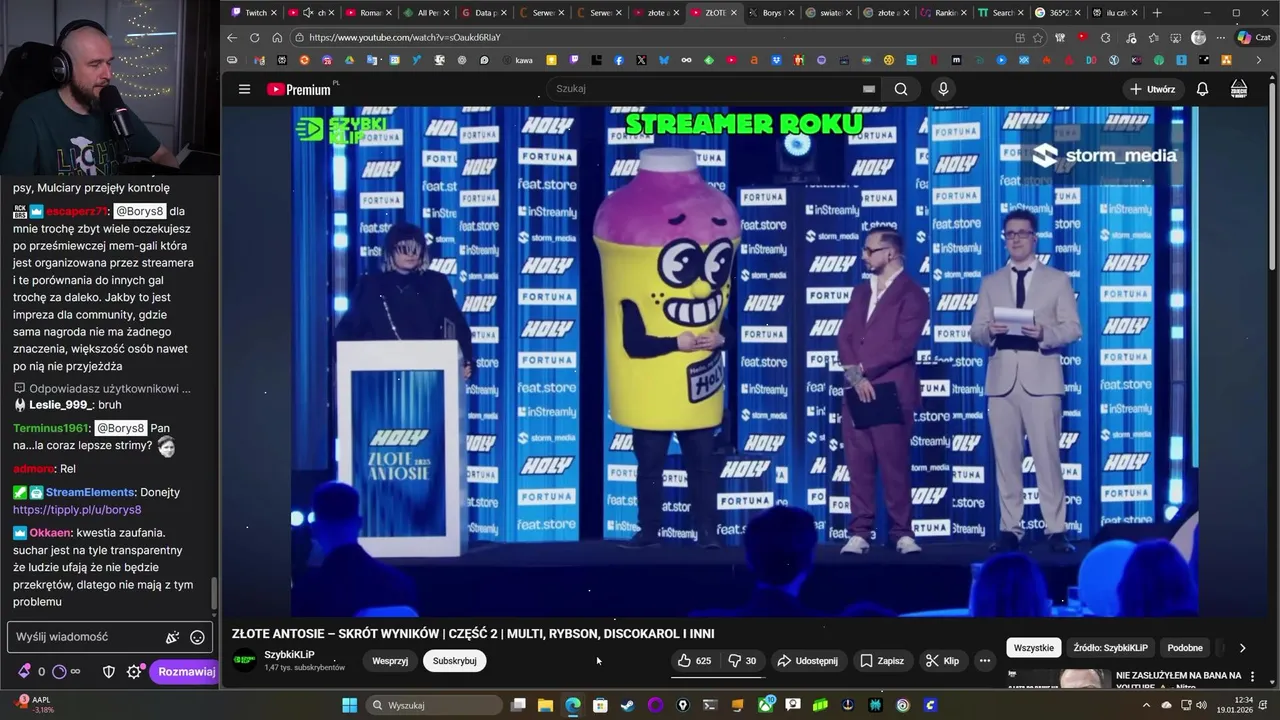Click the Twitch moderator shield icon
Viewport: 1280px width, 720px height.
109,672
